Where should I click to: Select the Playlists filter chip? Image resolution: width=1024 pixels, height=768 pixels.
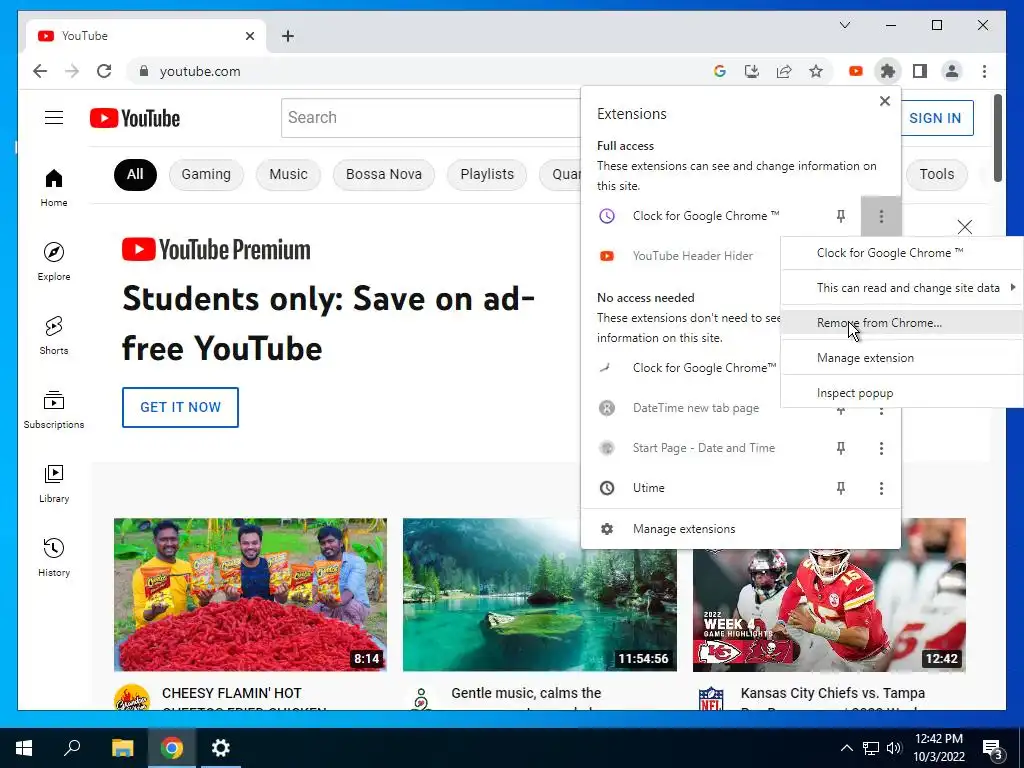pos(487,174)
